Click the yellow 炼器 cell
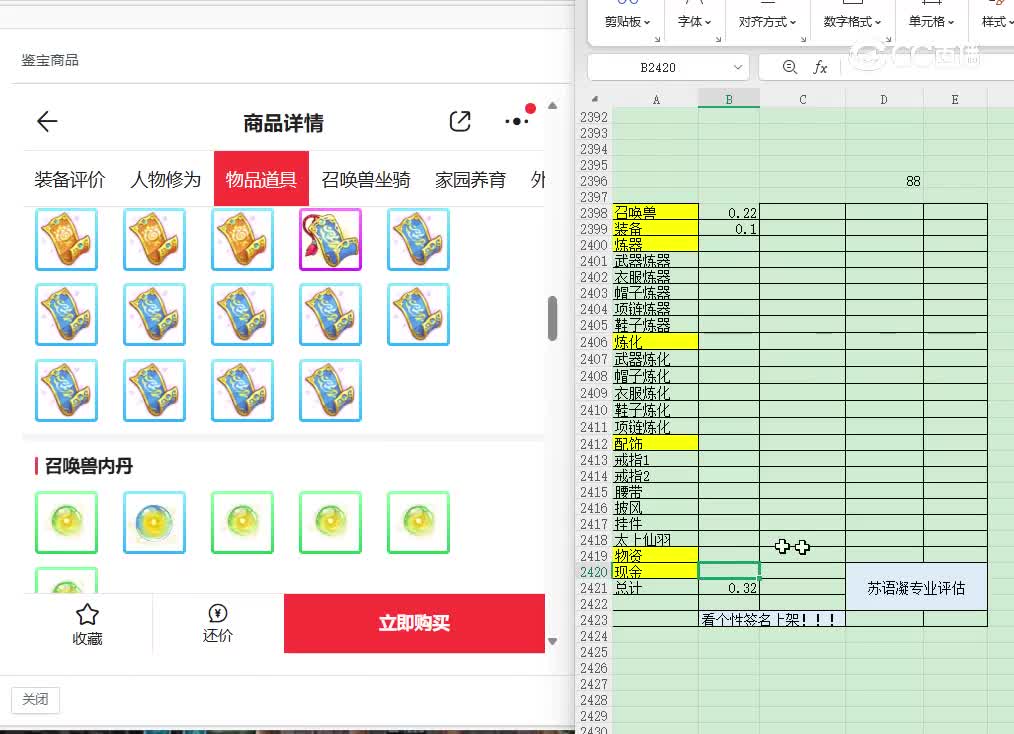The width and height of the screenshot is (1014, 734). click(x=656, y=244)
